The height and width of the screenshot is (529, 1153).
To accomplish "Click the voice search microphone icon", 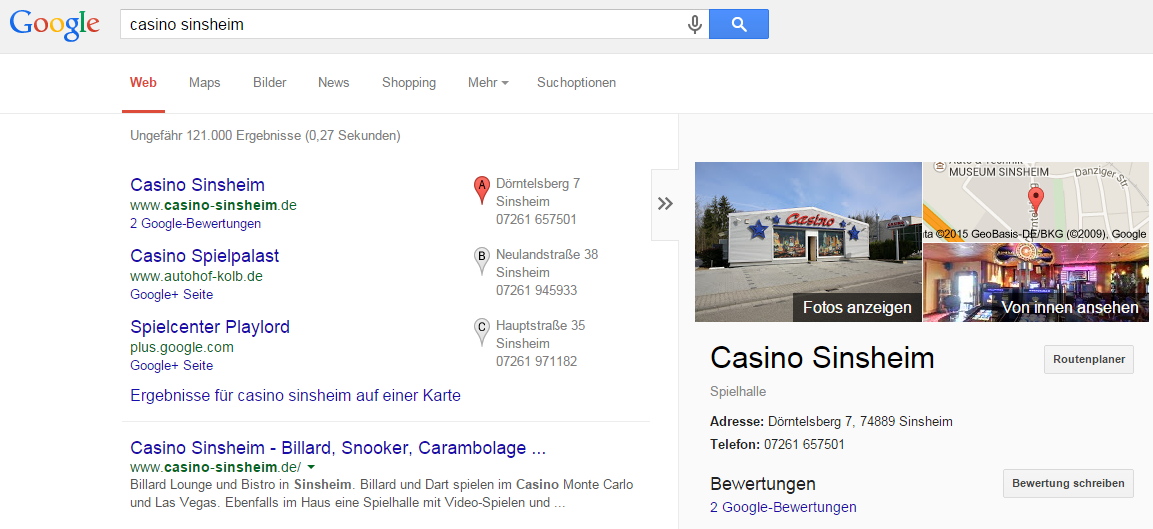I will (694, 24).
